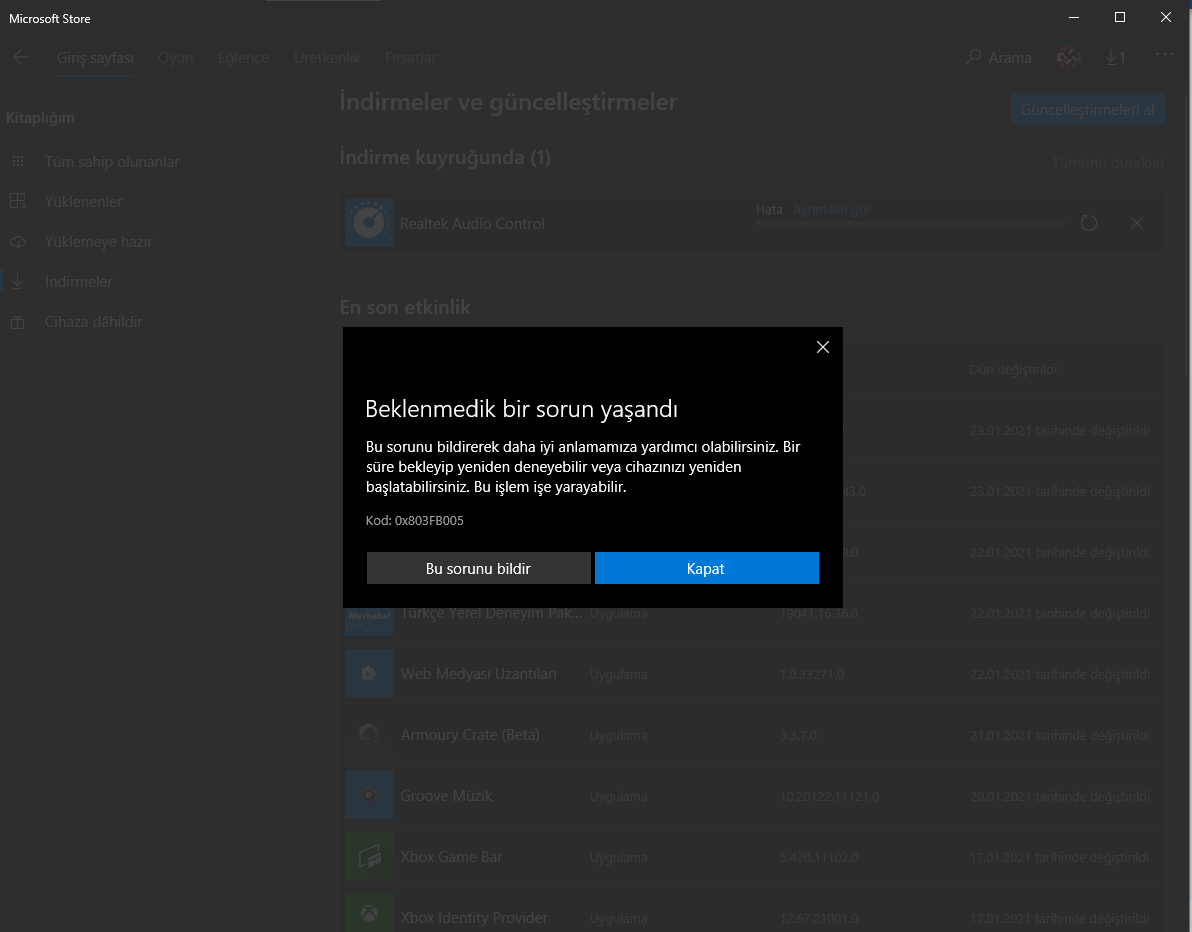Select 'Cihaza dâhildir' in sidebar
Image resolution: width=1192 pixels, height=932 pixels.
(94, 322)
